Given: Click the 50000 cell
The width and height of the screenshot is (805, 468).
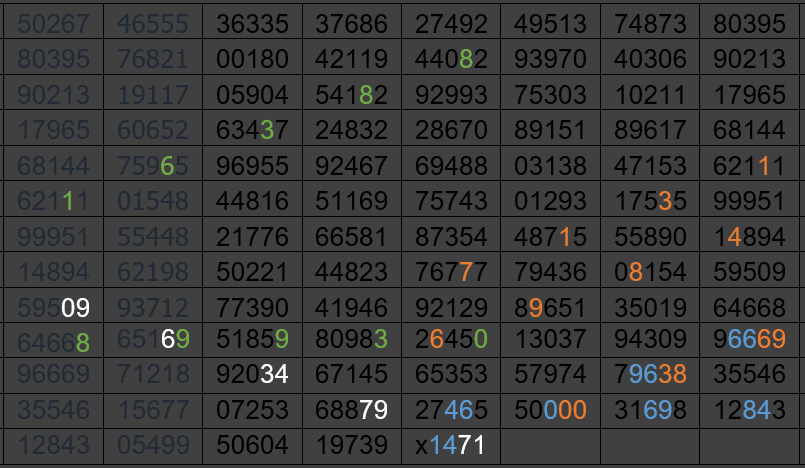Looking at the screenshot, I should (550, 410).
